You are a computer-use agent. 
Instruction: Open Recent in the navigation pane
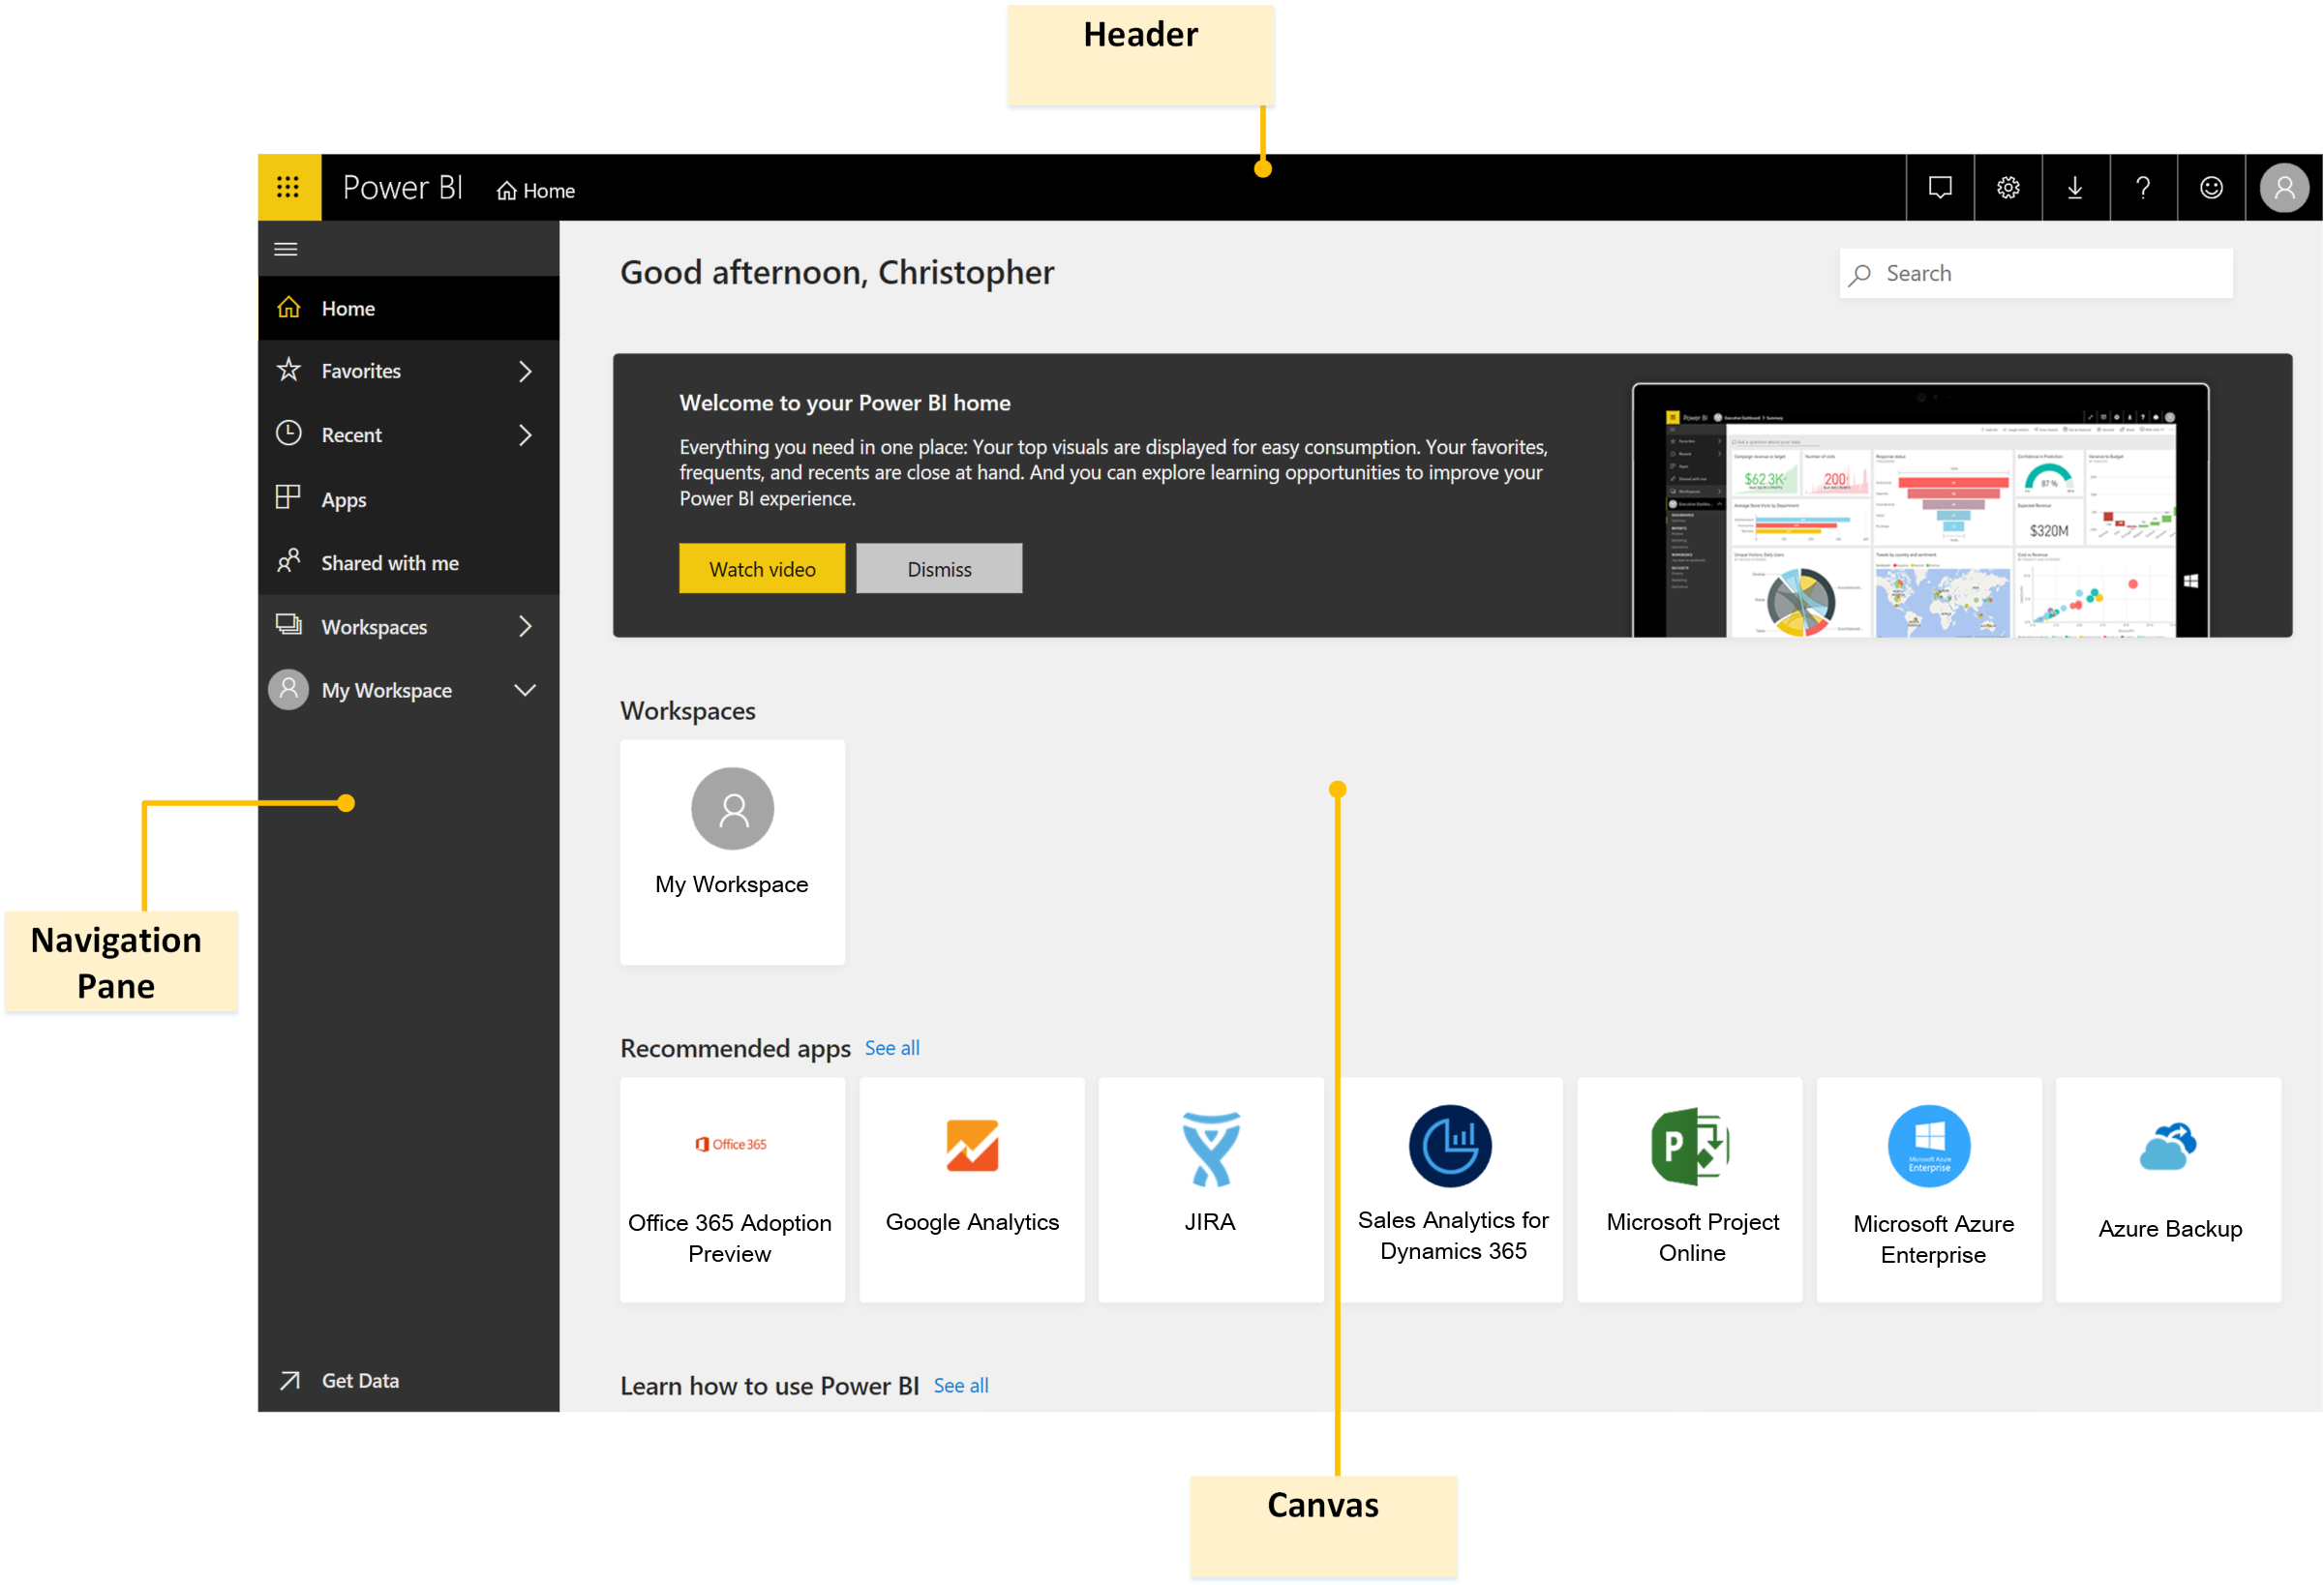[x=409, y=435]
